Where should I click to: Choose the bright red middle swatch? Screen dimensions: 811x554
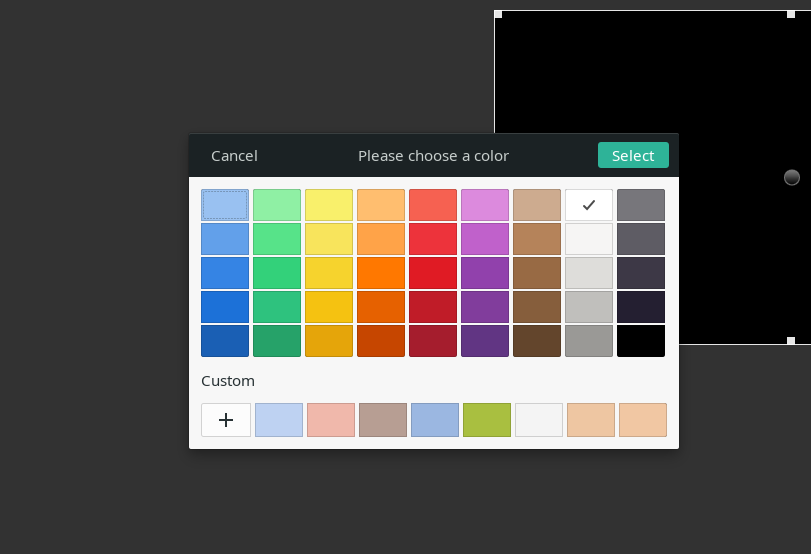coord(433,273)
